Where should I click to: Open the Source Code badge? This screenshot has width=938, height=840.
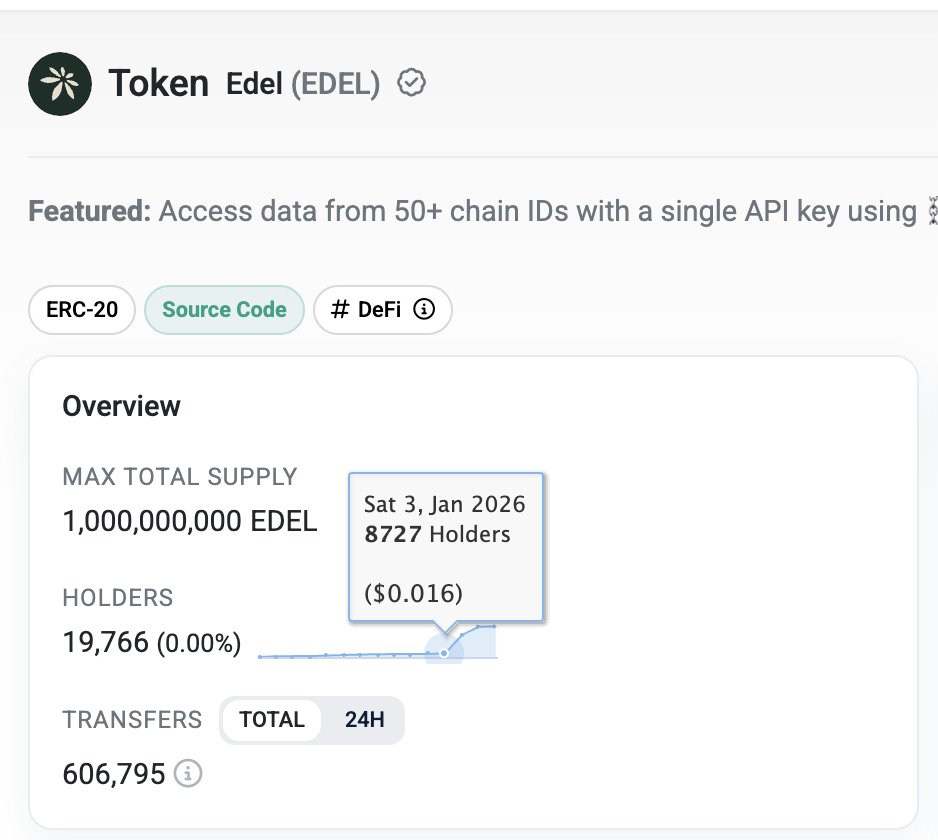coord(224,310)
